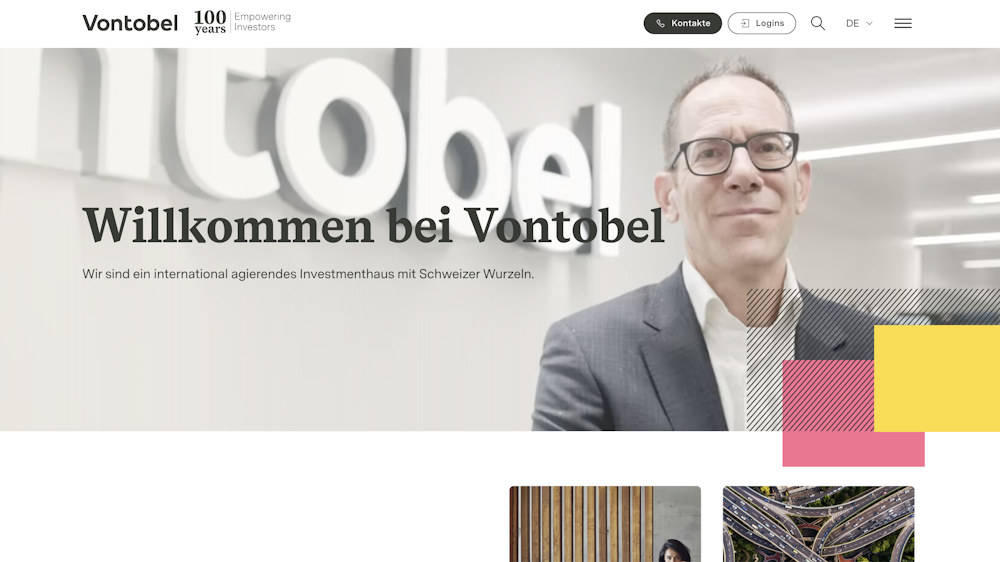Click the login arrow icon
Viewport: 1000px width, 562px height.
click(x=744, y=24)
